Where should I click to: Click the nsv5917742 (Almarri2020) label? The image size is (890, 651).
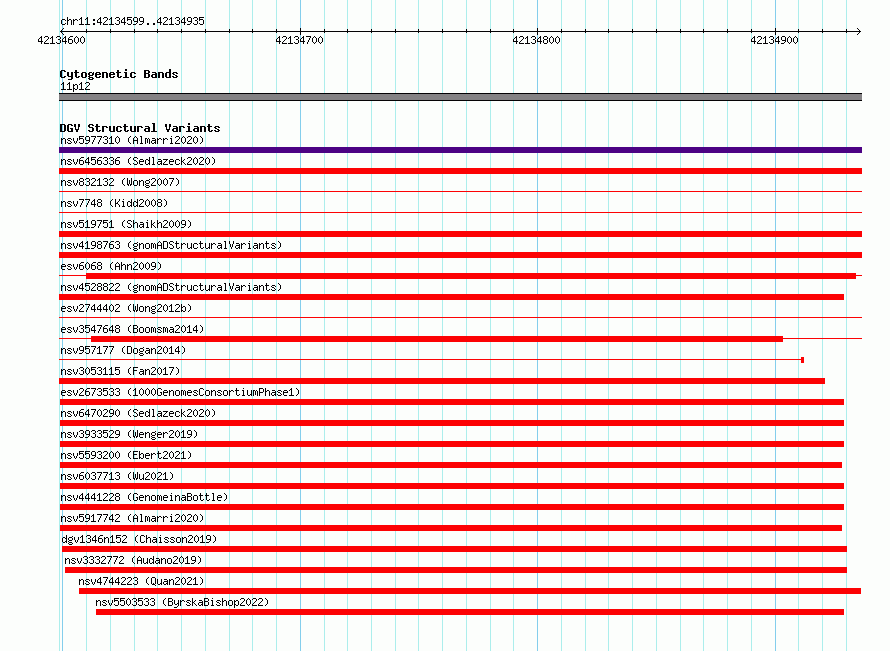[132, 518]
